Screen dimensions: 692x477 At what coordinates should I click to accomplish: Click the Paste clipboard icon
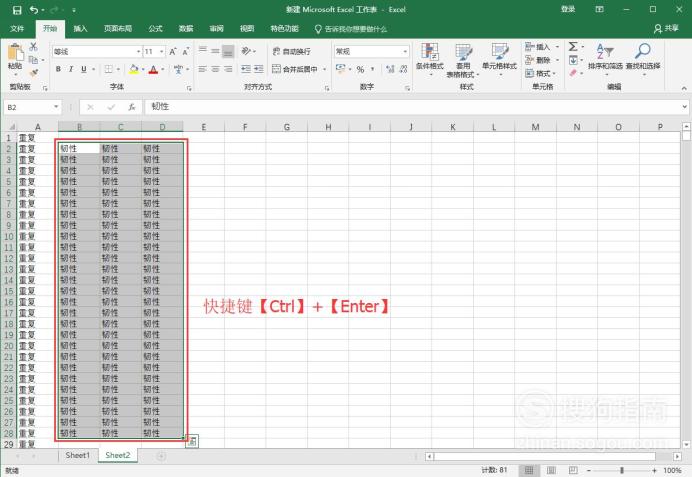tap(15, 52)
